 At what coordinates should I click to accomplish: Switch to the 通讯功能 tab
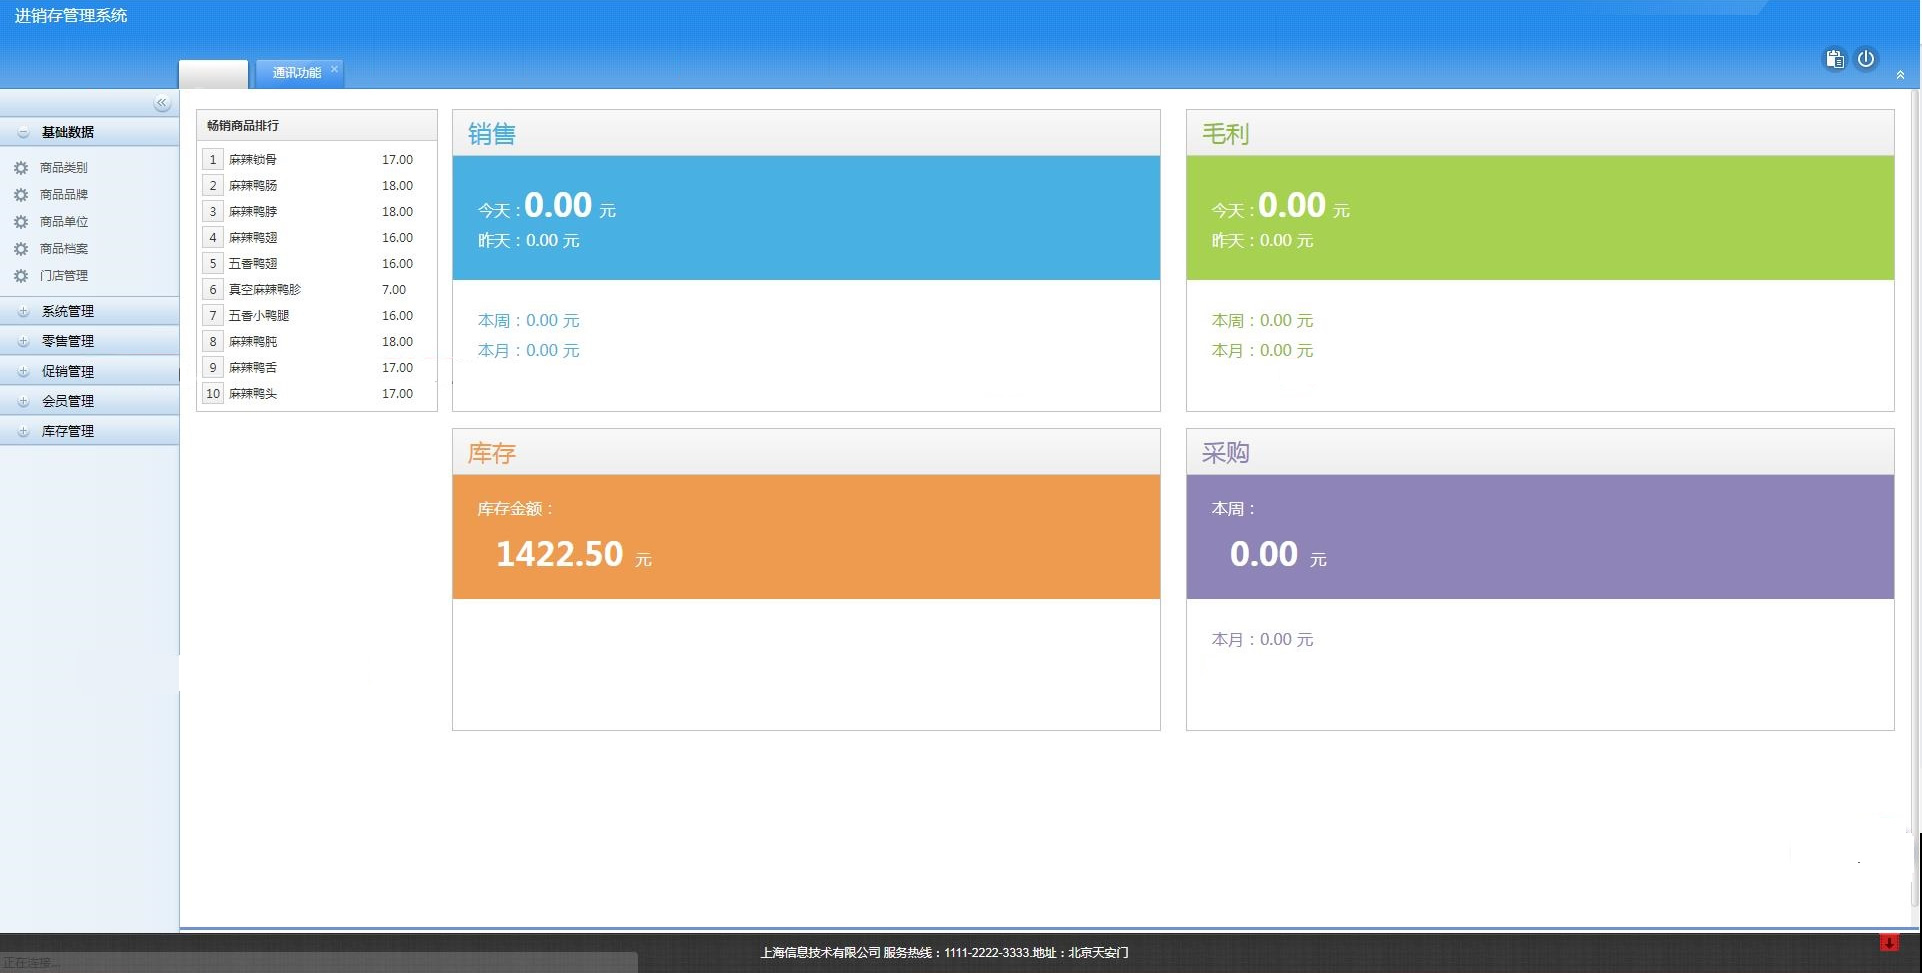pos(296,73)
